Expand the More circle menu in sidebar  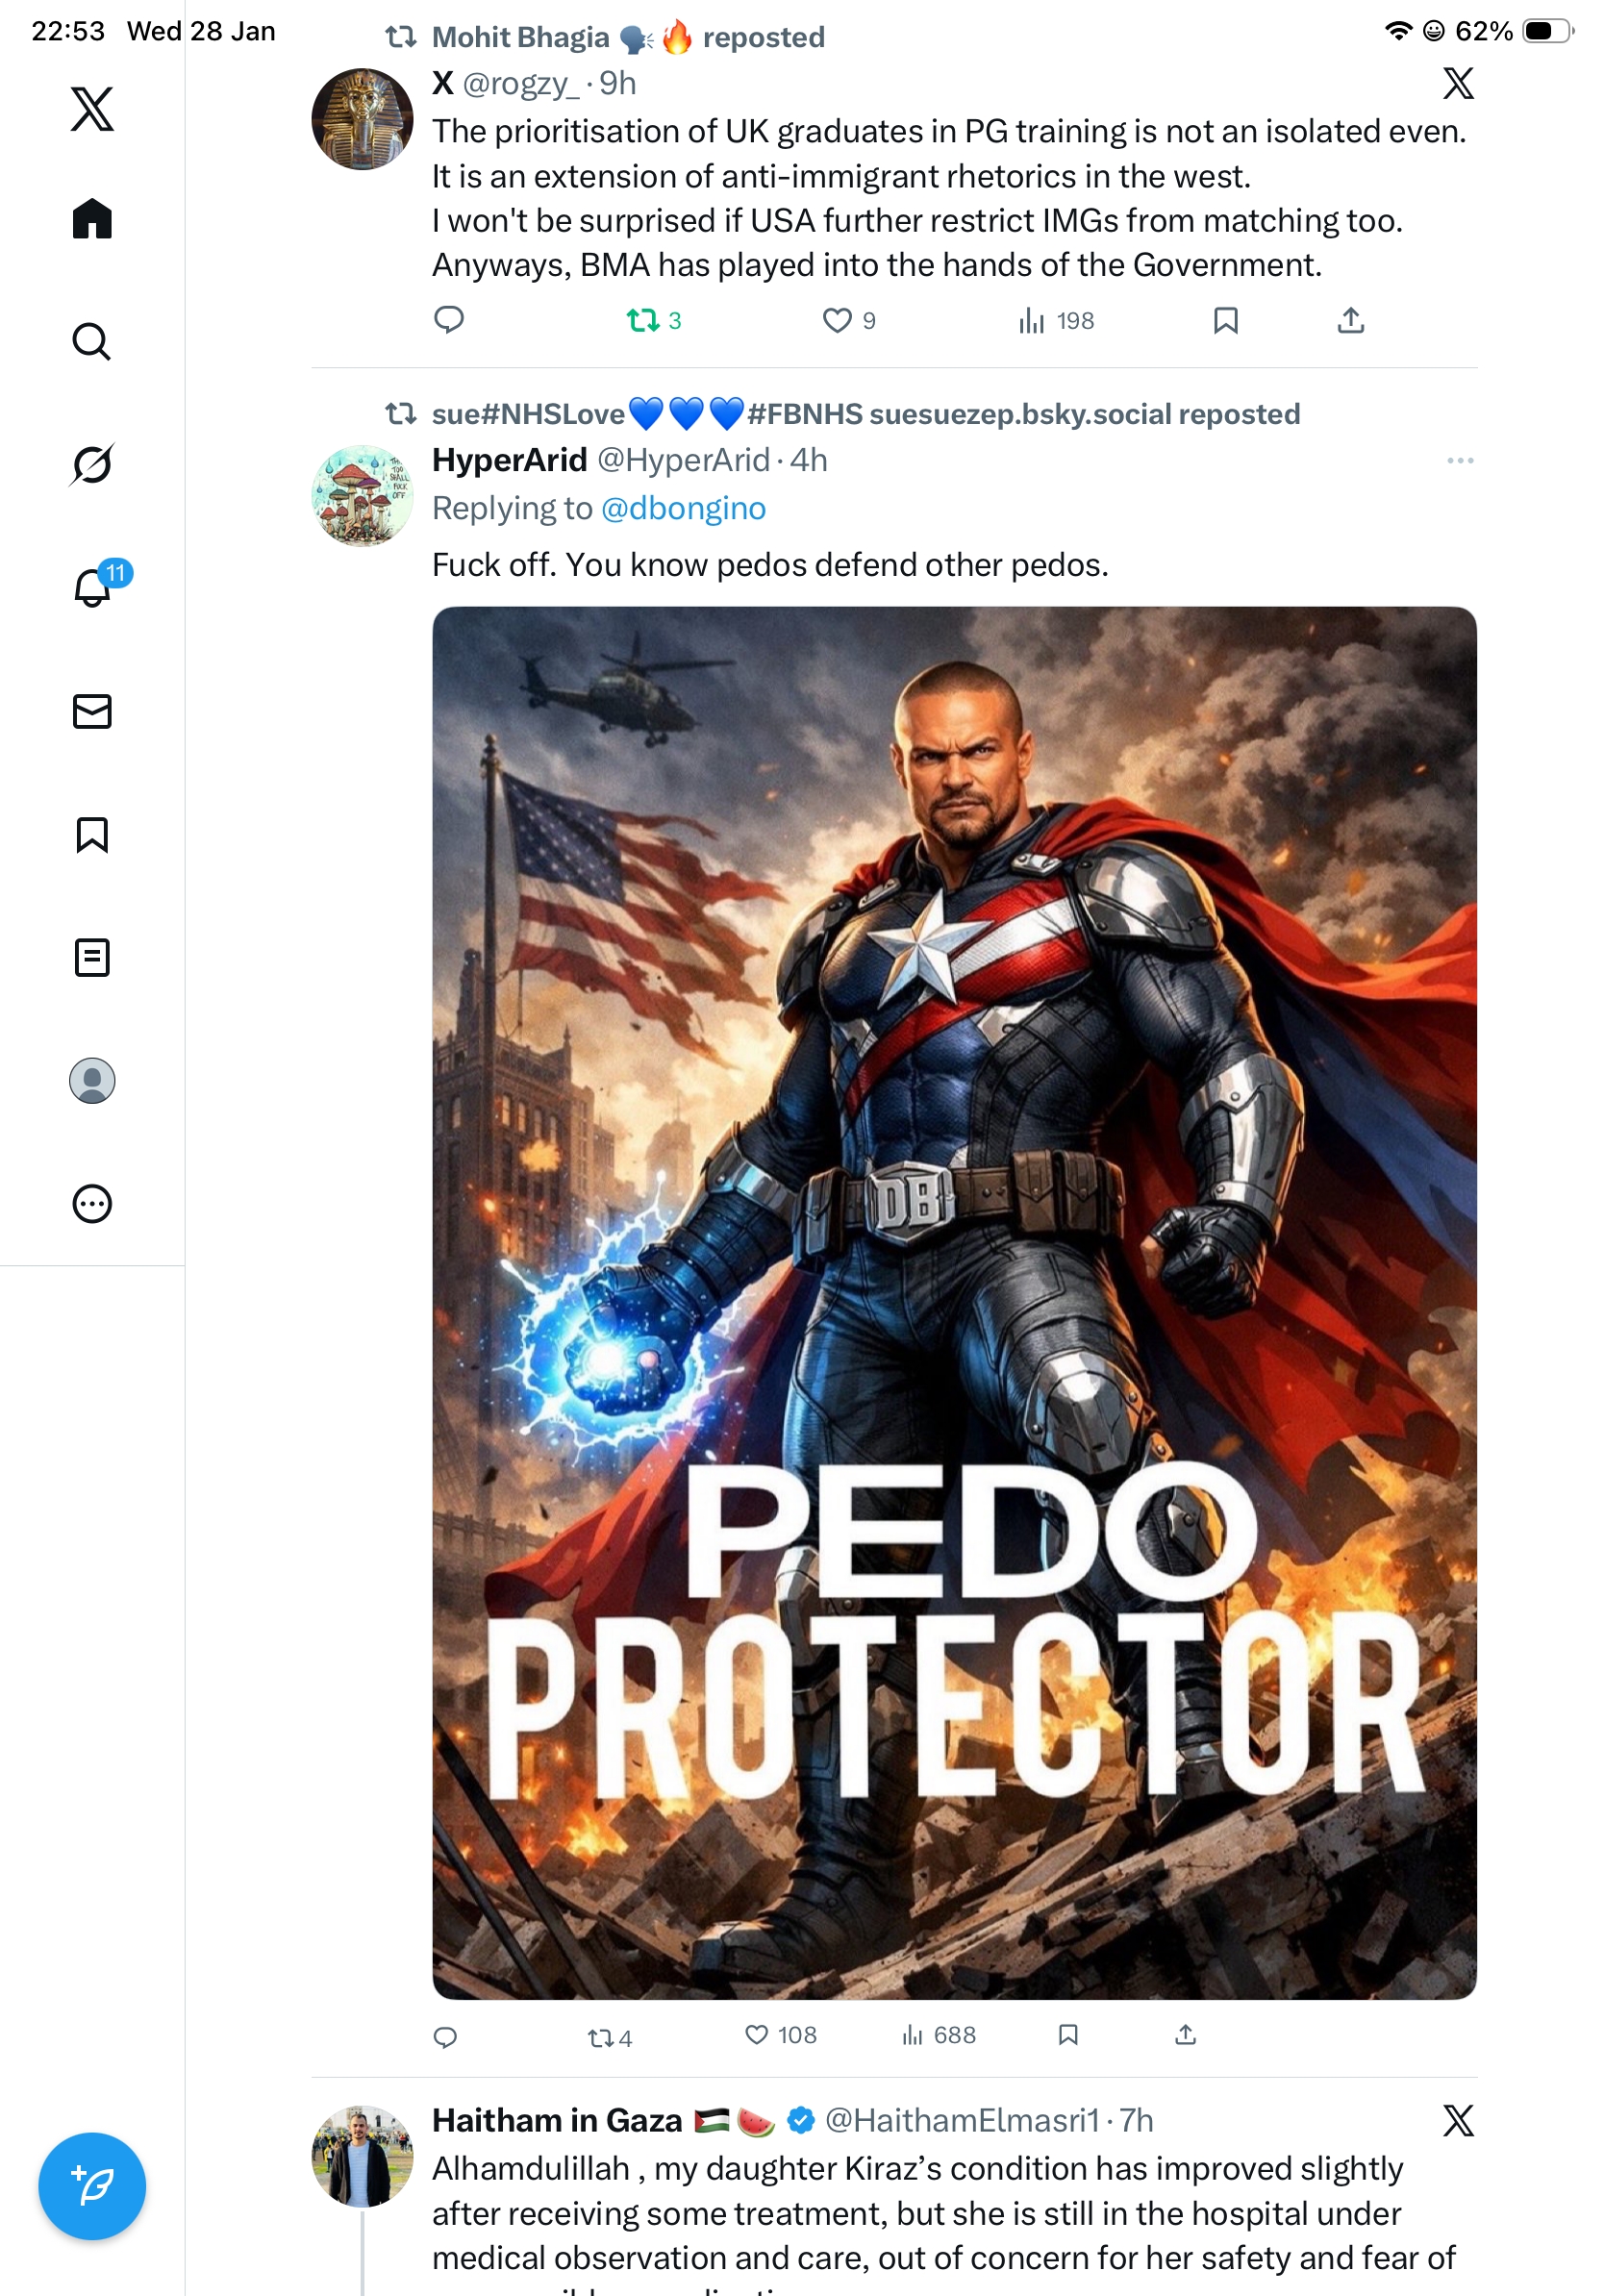point(92,1203)
